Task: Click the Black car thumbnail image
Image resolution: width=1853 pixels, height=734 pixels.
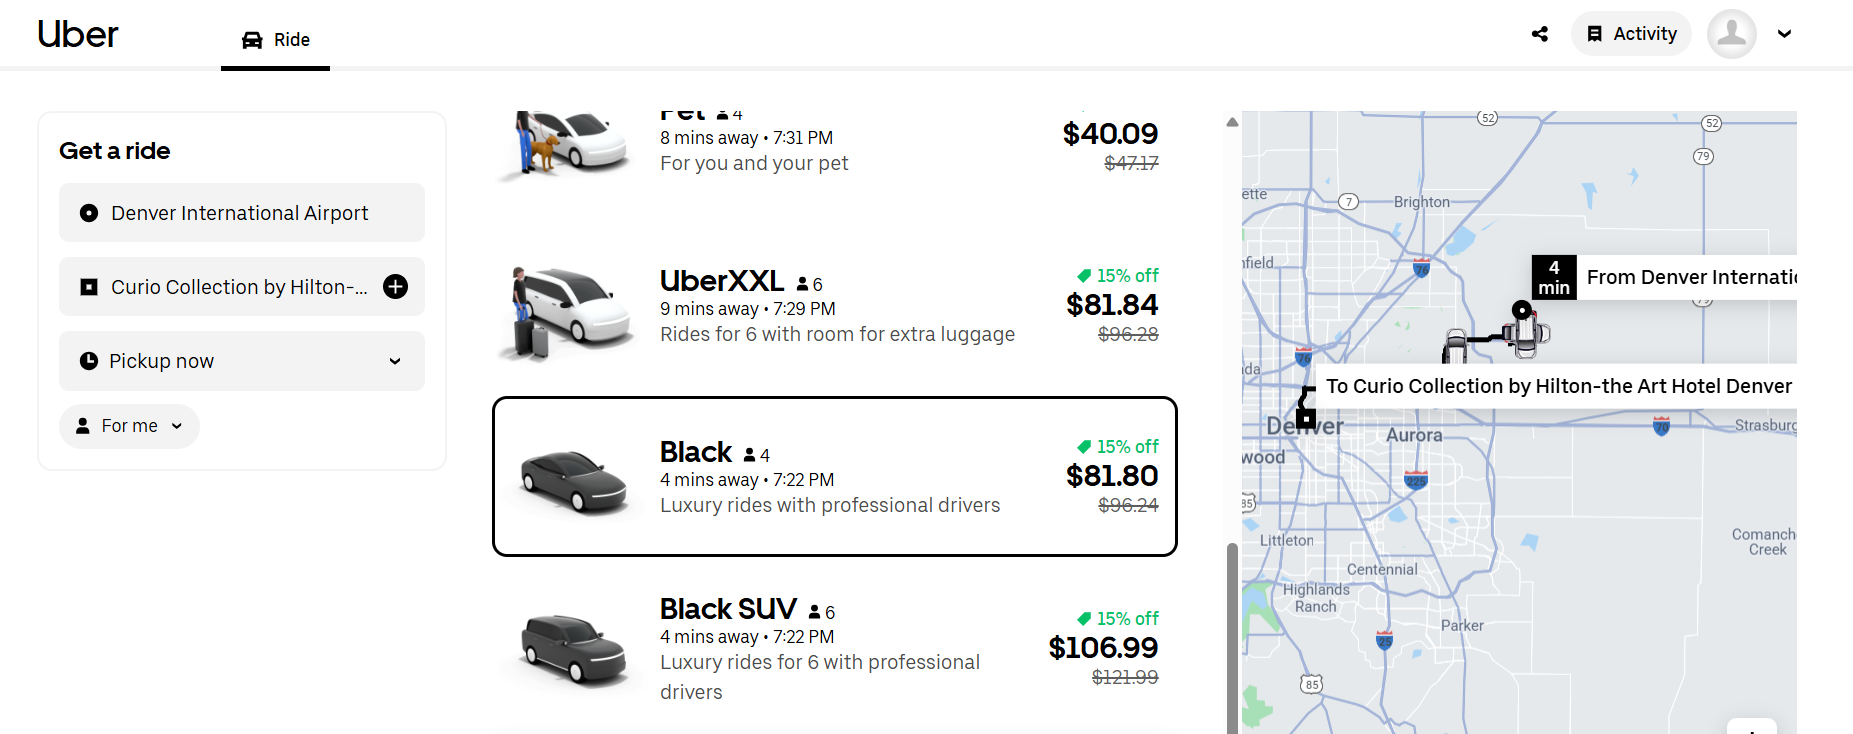Action: tap(573, 480)
